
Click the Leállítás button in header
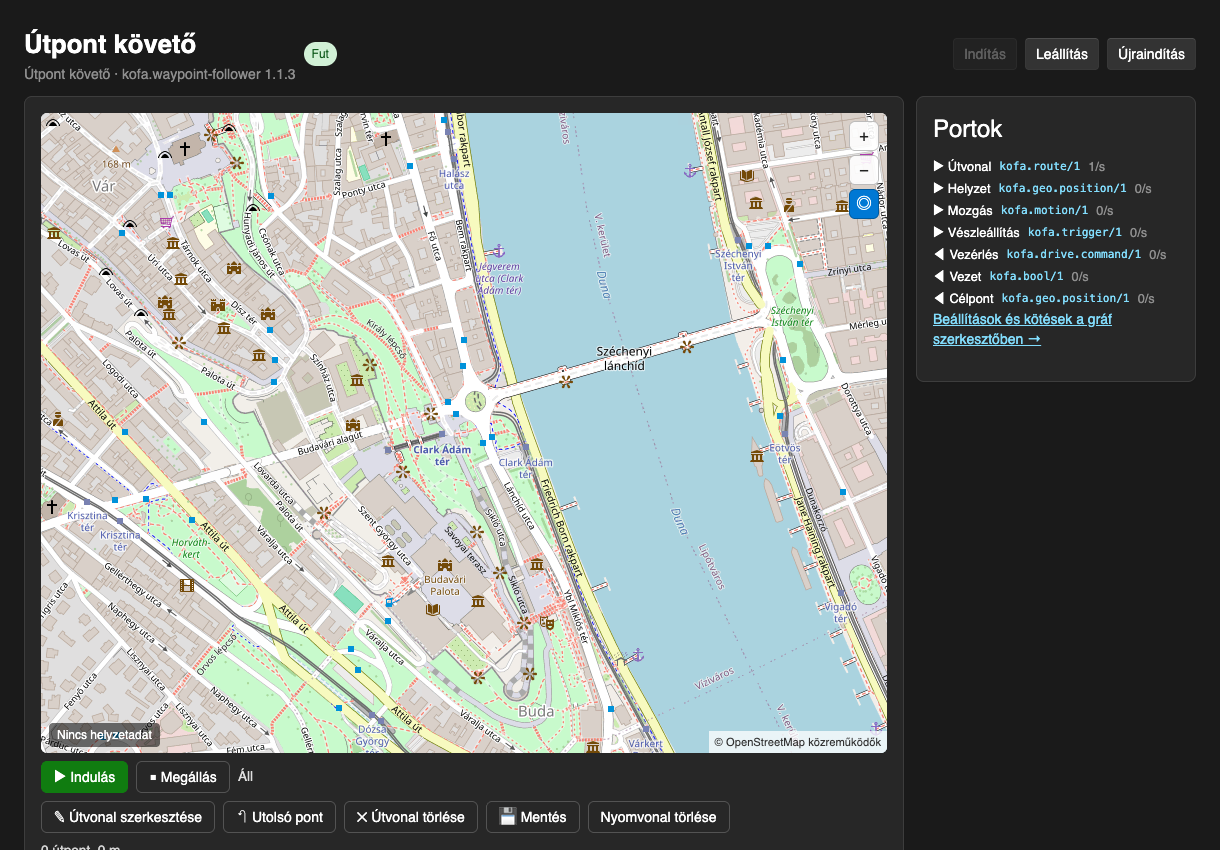coord(1062,54)
